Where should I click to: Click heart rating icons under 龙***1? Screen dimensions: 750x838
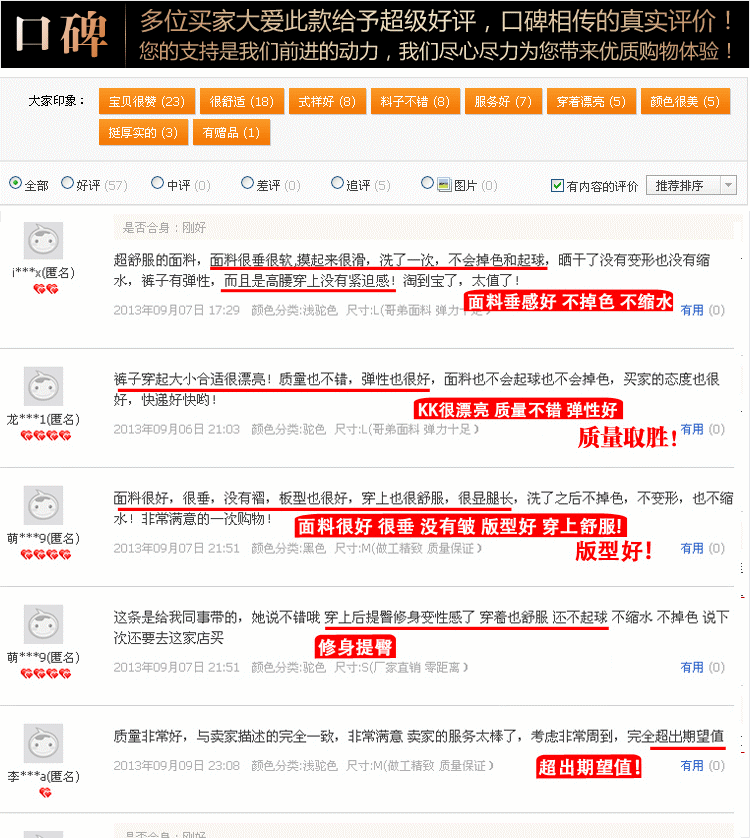[x=45, y=436]
